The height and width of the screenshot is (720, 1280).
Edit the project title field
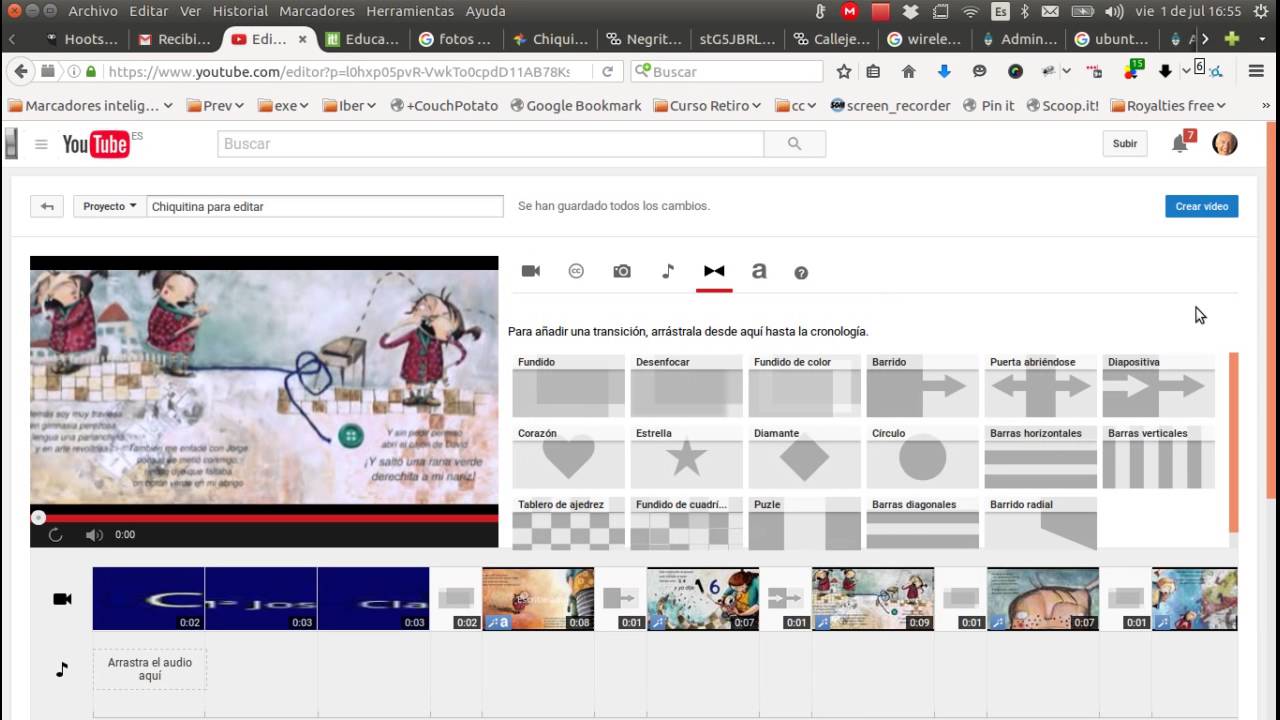pos(325,206)
